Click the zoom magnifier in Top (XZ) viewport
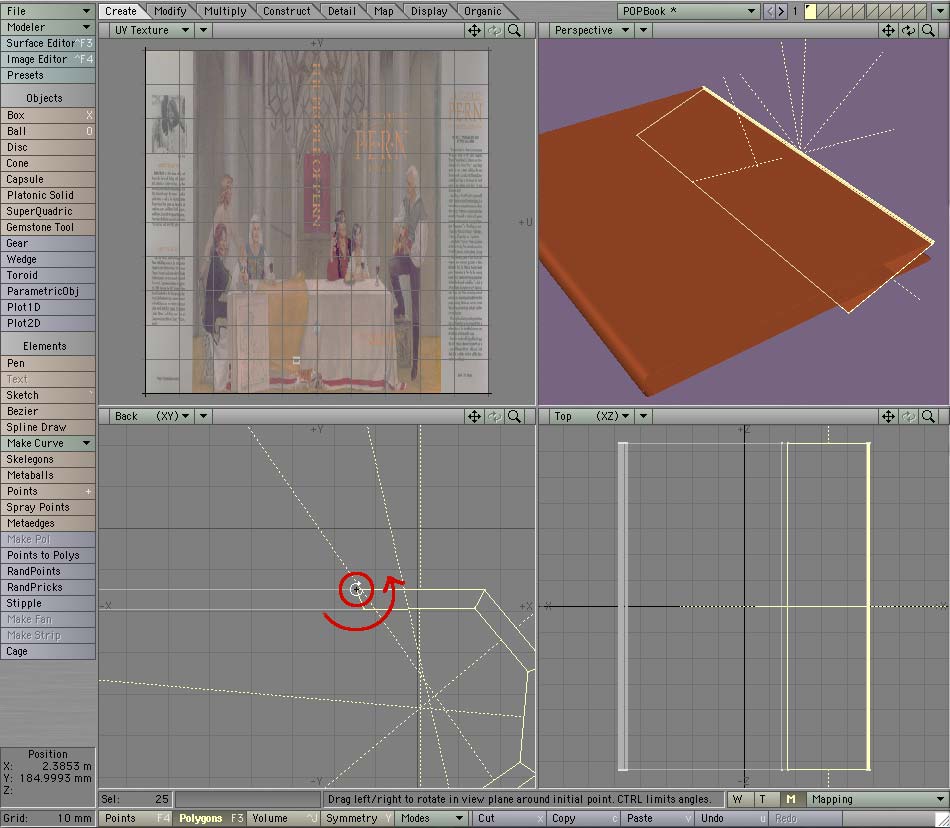 pyautogui.click(x=928, y=416)
